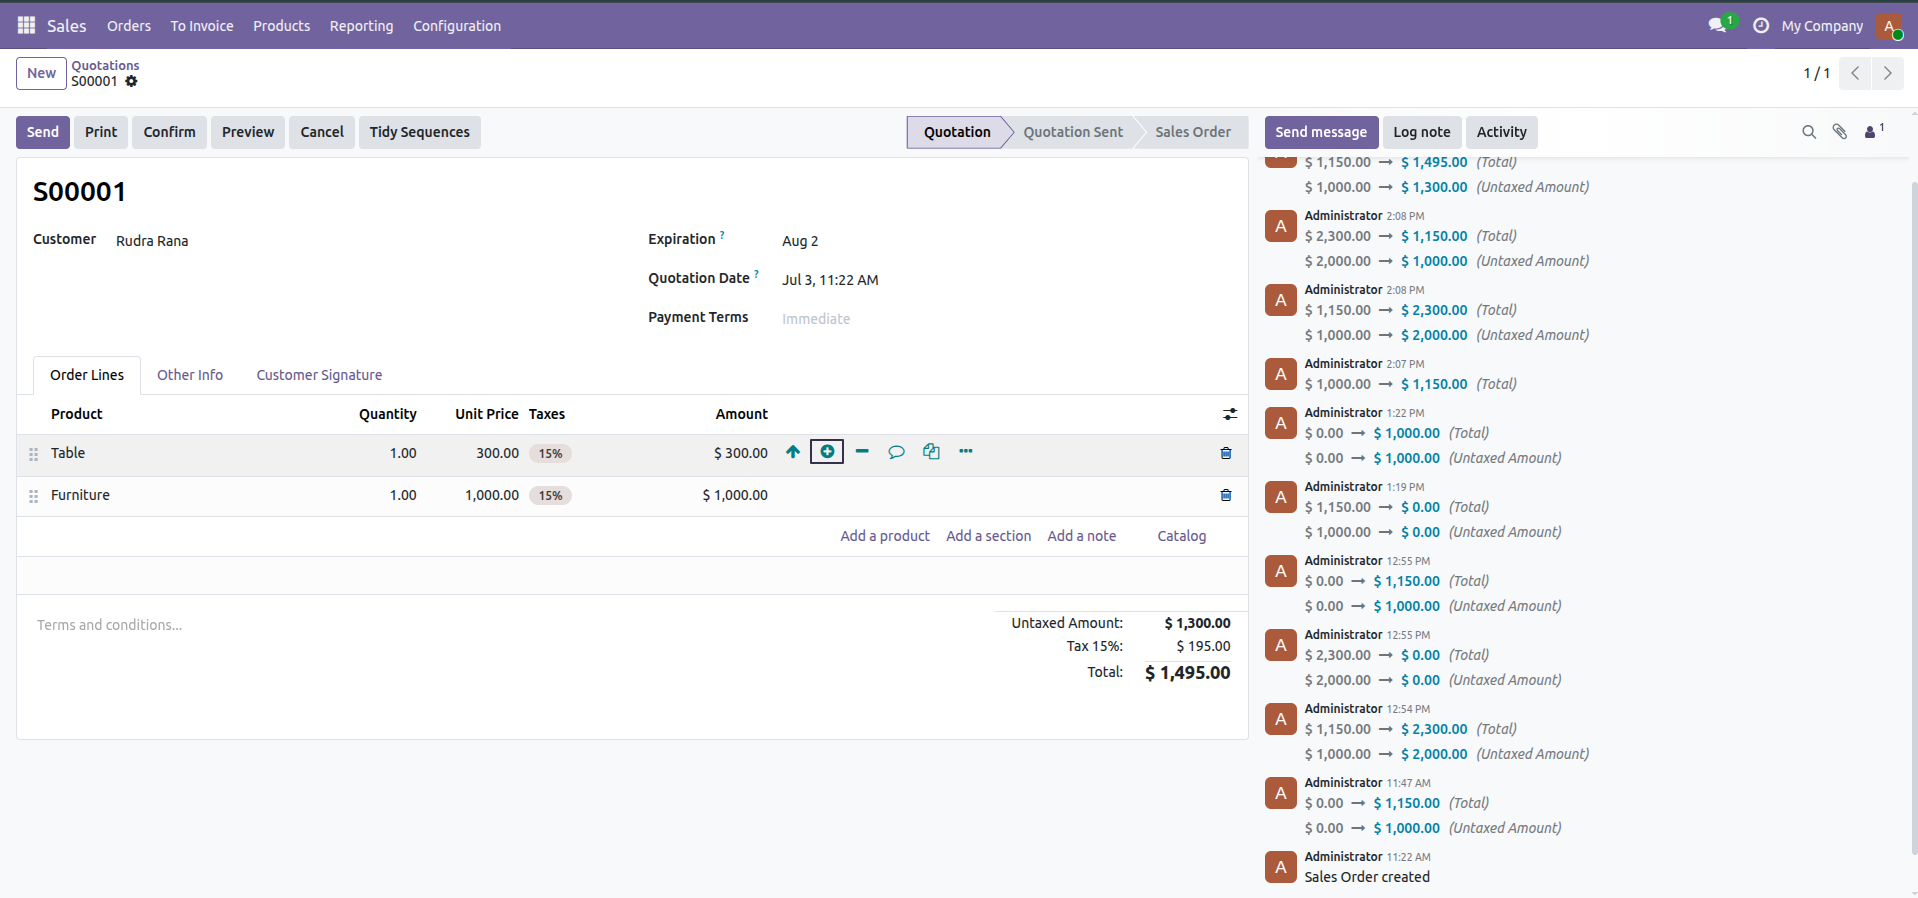Select the Quotation Sent status stage
Screen dimensions: 1918x898
pyautogui.click(x=1072, y=132)
